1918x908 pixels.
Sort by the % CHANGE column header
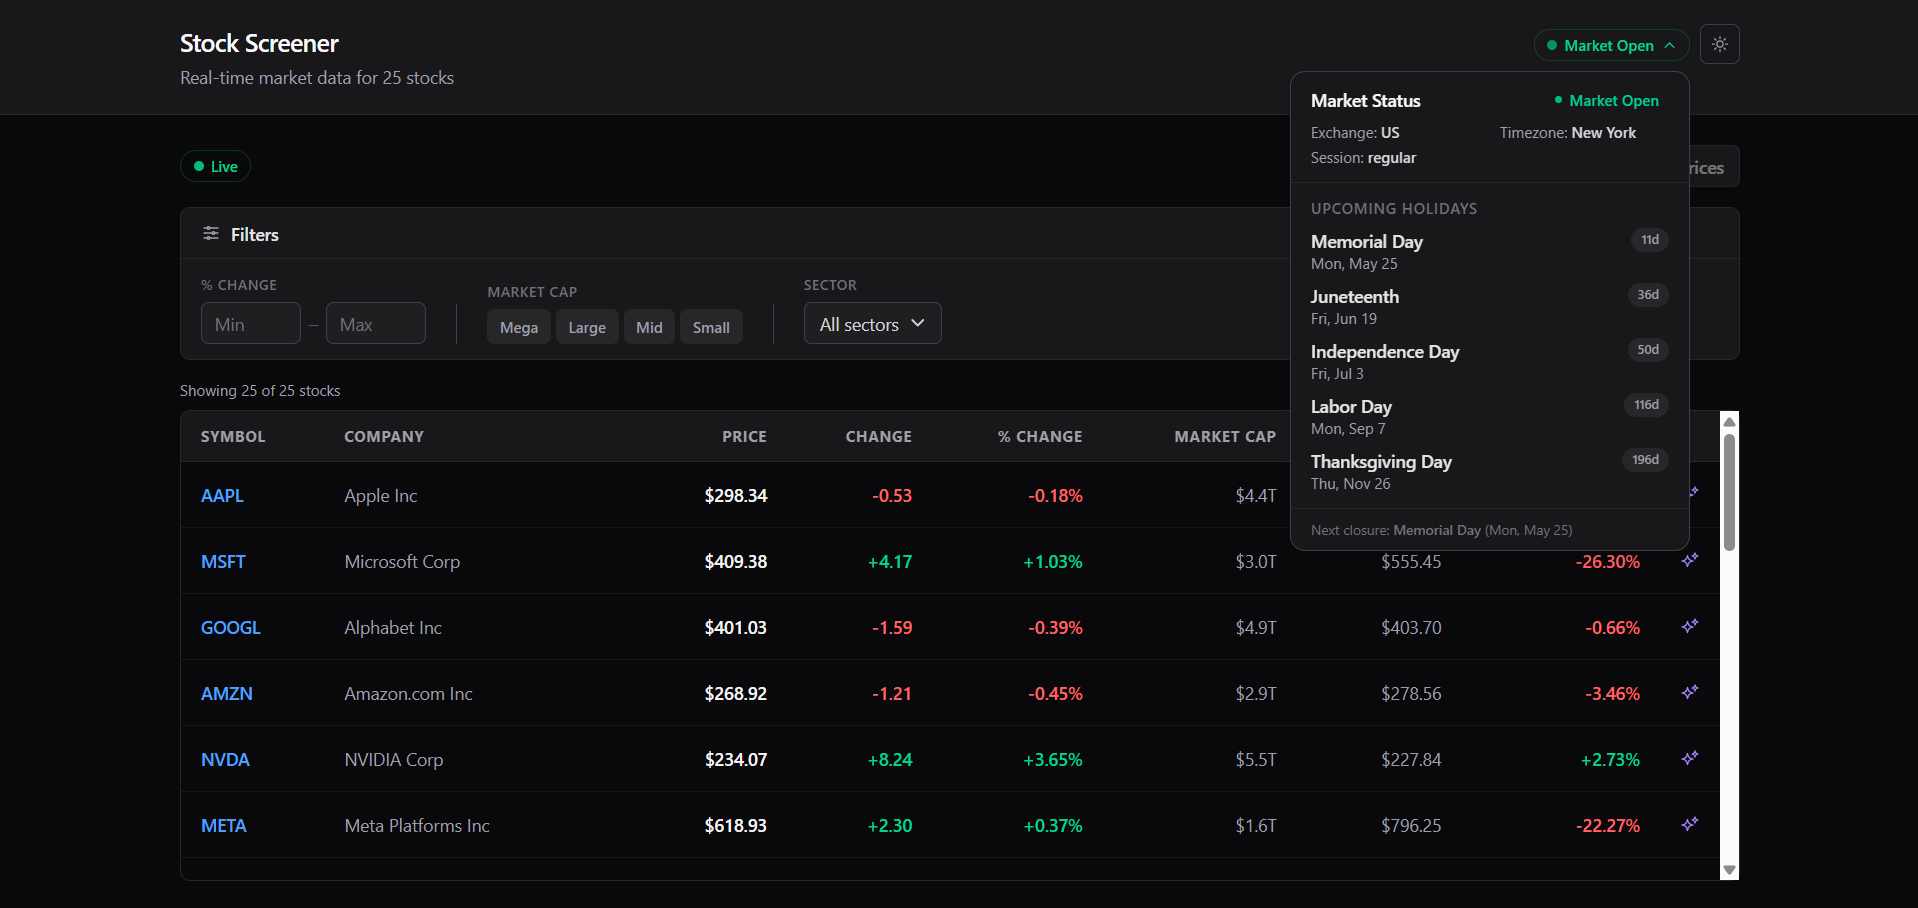1040,436
